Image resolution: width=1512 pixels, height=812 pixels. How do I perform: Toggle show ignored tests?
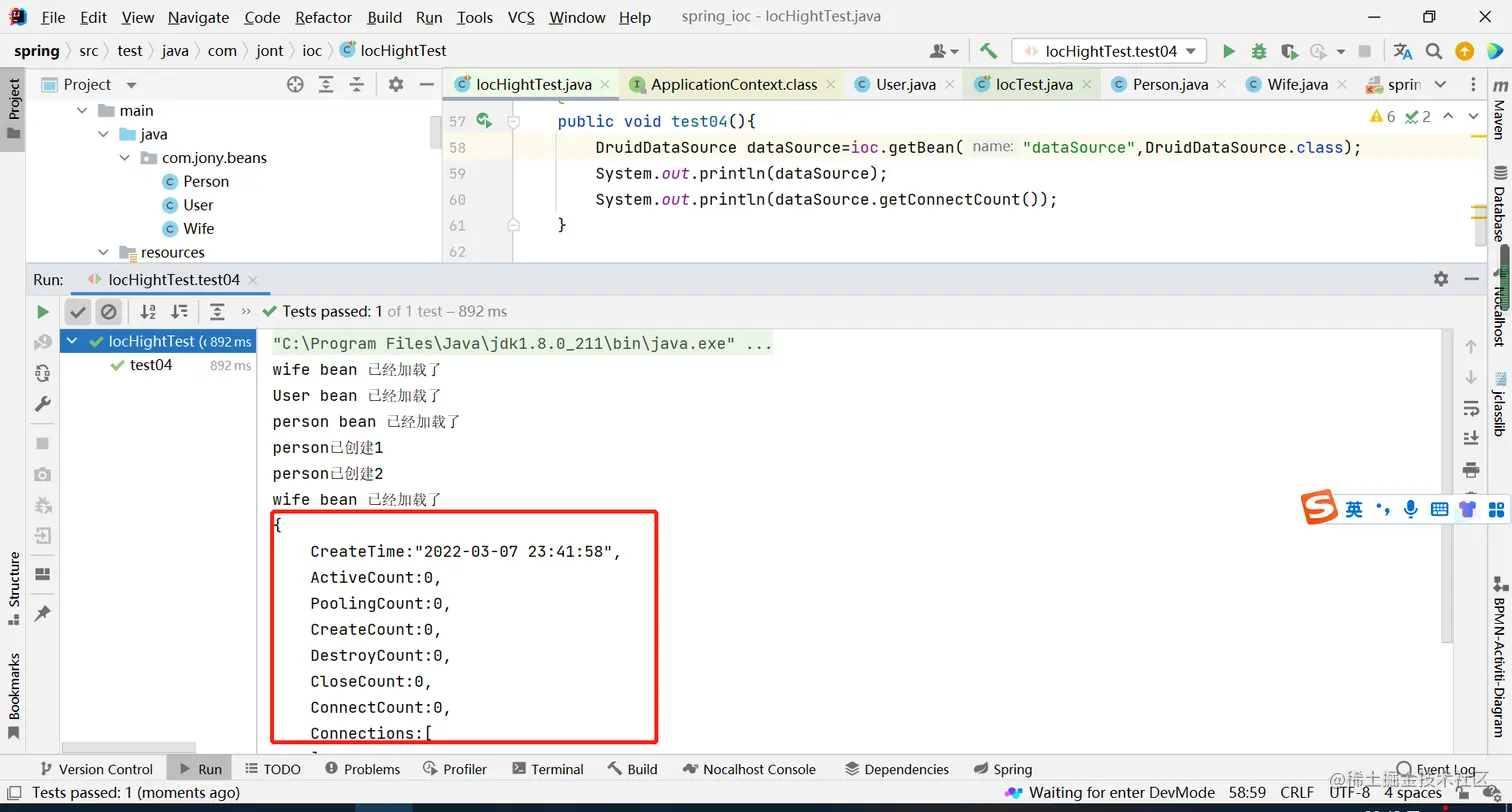coord(109,312)
